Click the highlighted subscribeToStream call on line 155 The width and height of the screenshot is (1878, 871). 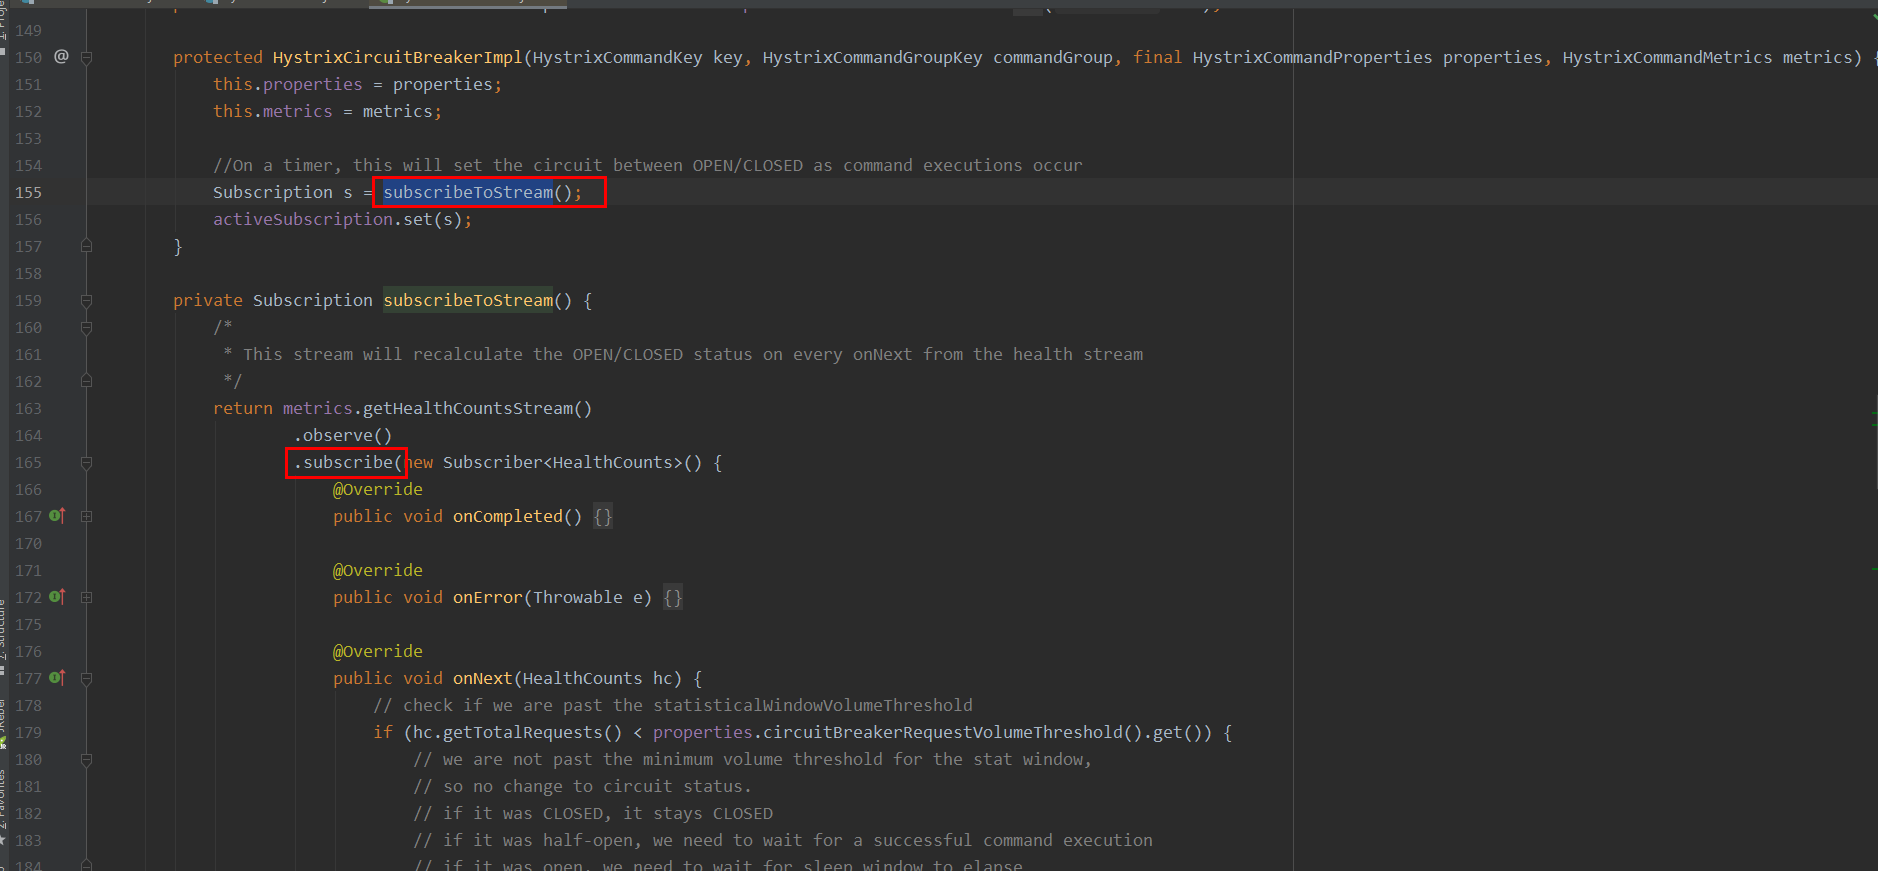(x=468, y=192)
